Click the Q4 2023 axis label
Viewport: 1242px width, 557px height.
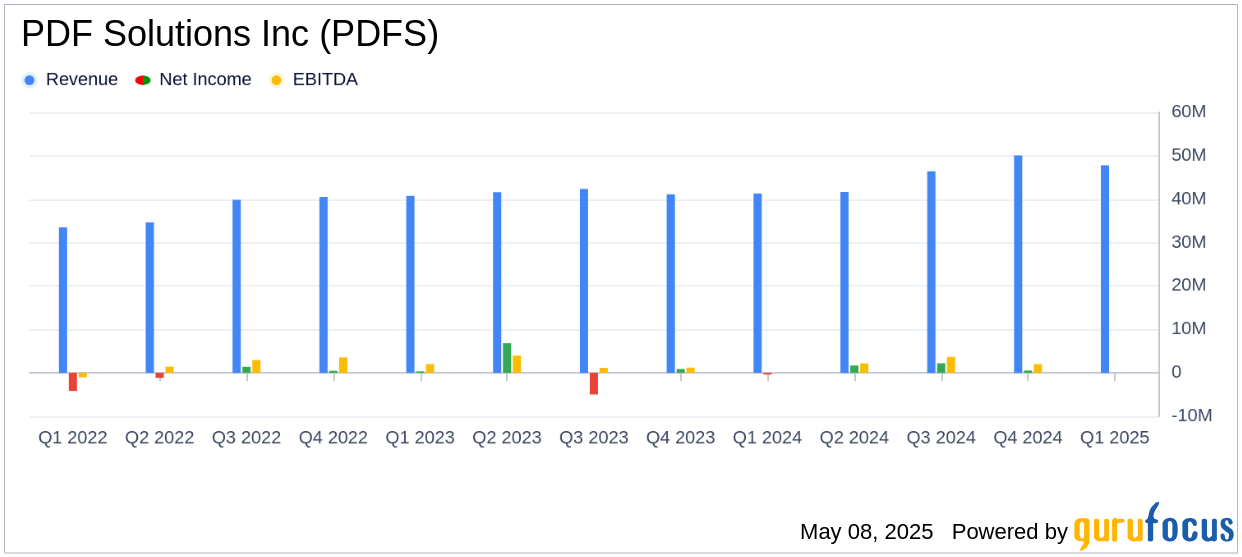[x=681, y=438]
